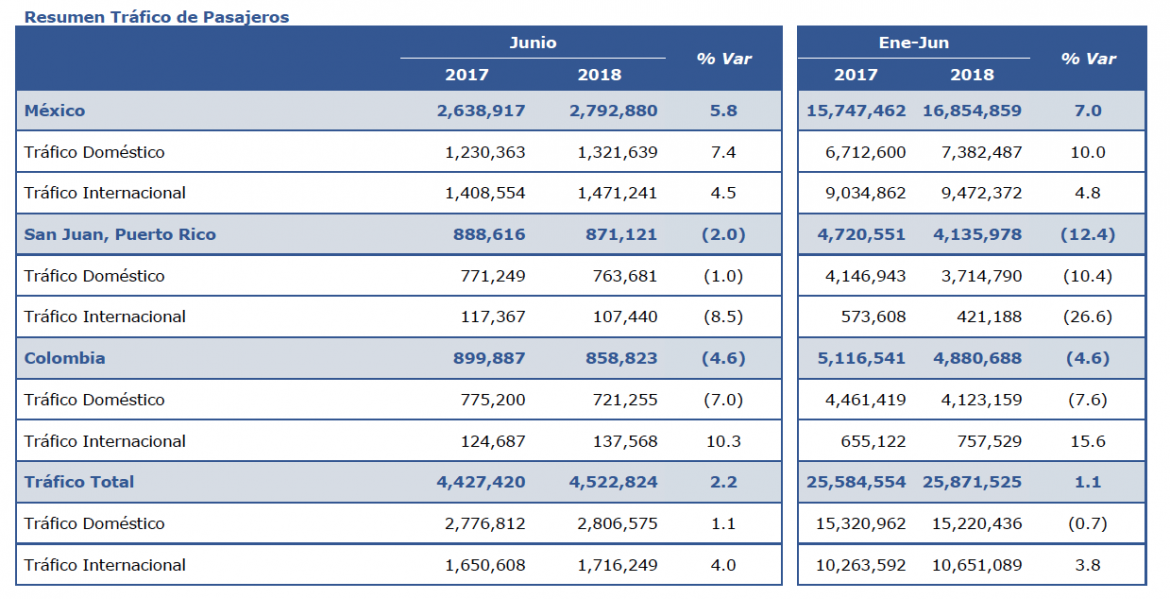1170x599 pixels.
Task: Select the 1,230,363 domestic traffic value
Action: click(485, 152)
